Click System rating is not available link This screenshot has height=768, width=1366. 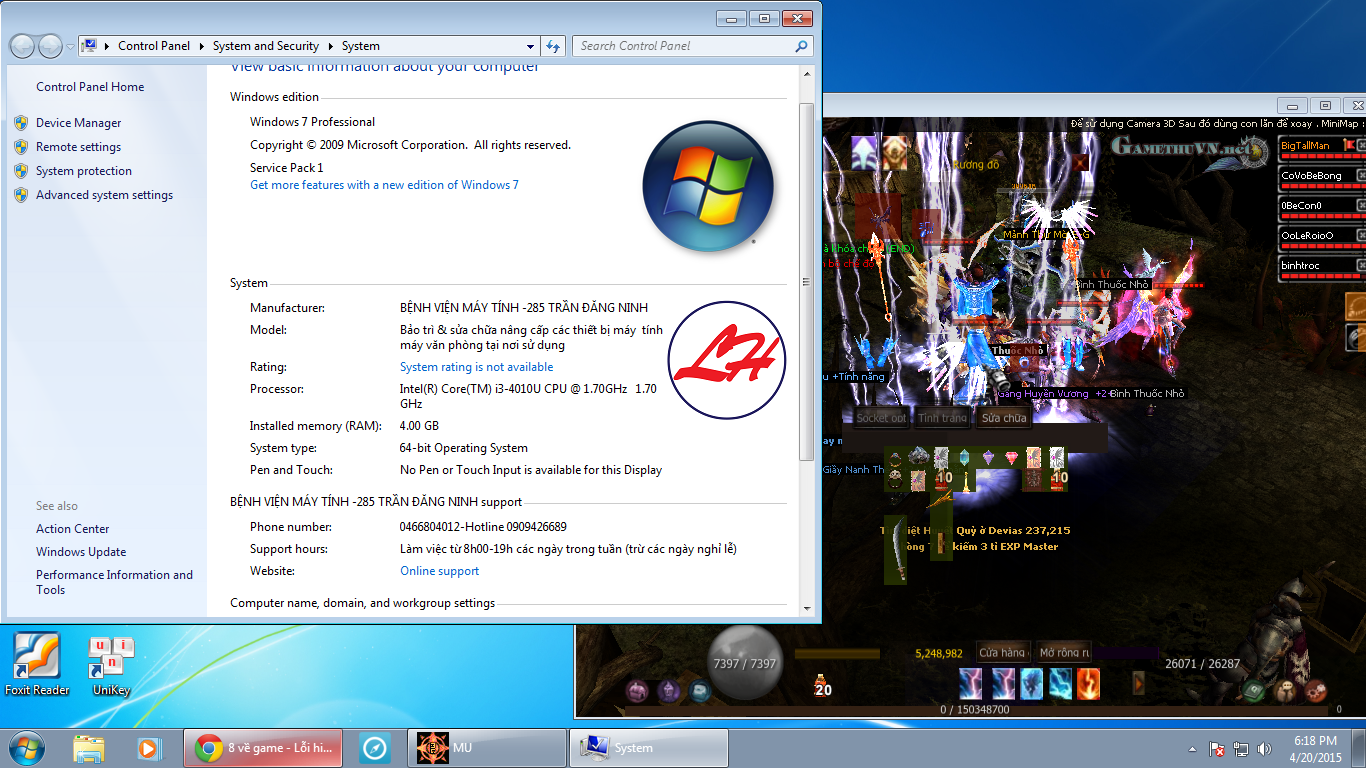coord(476,367)
